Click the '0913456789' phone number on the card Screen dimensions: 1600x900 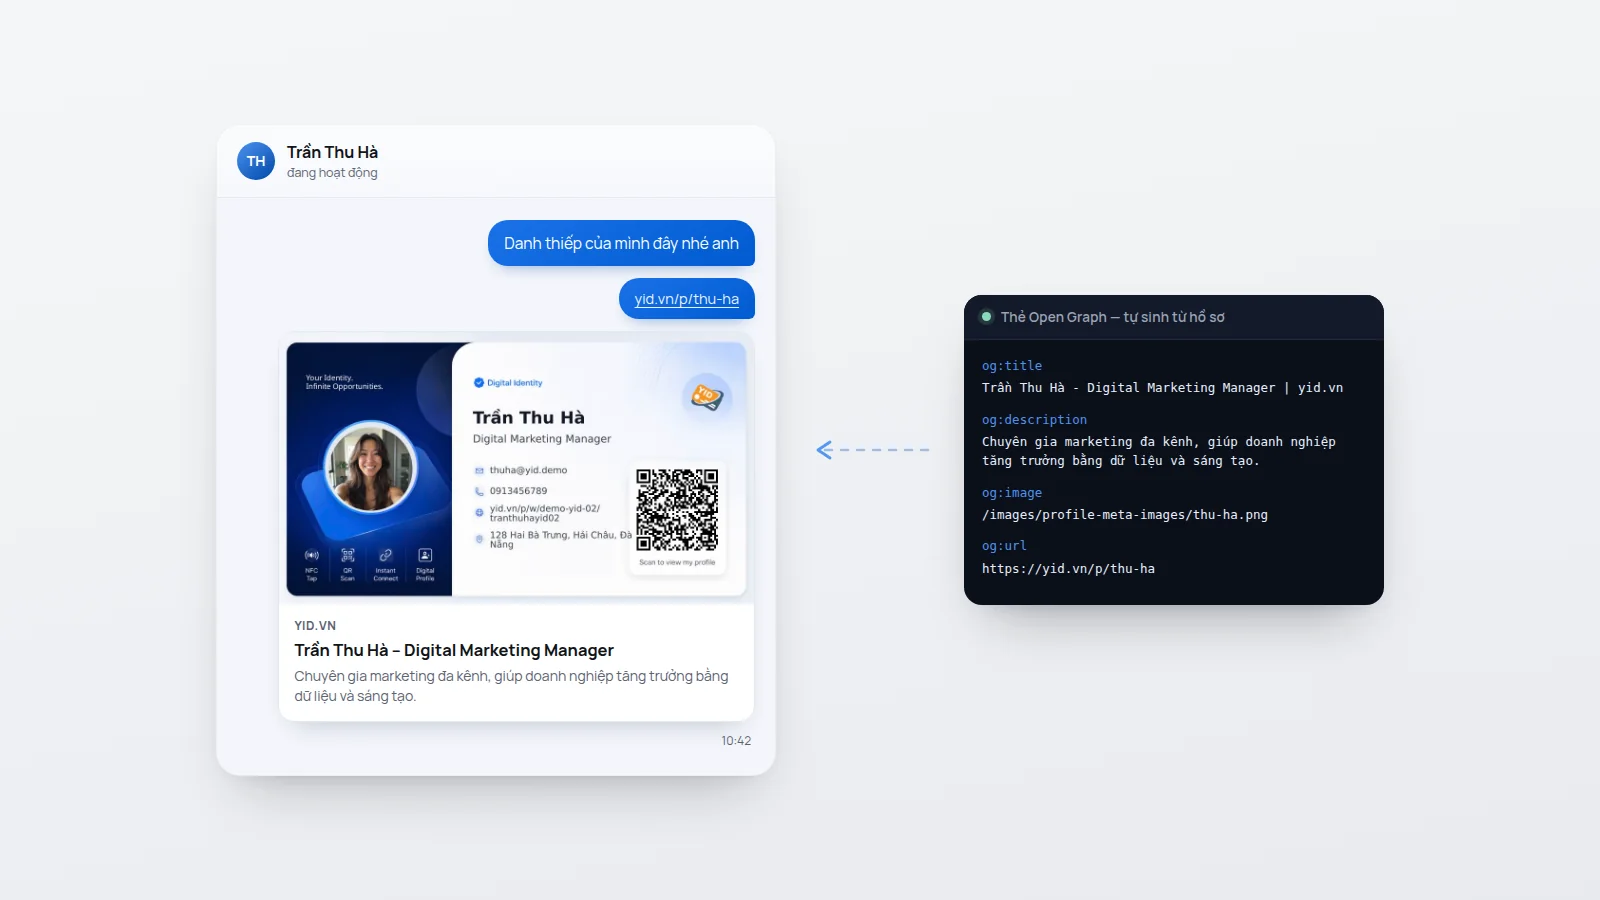(518, 491)
